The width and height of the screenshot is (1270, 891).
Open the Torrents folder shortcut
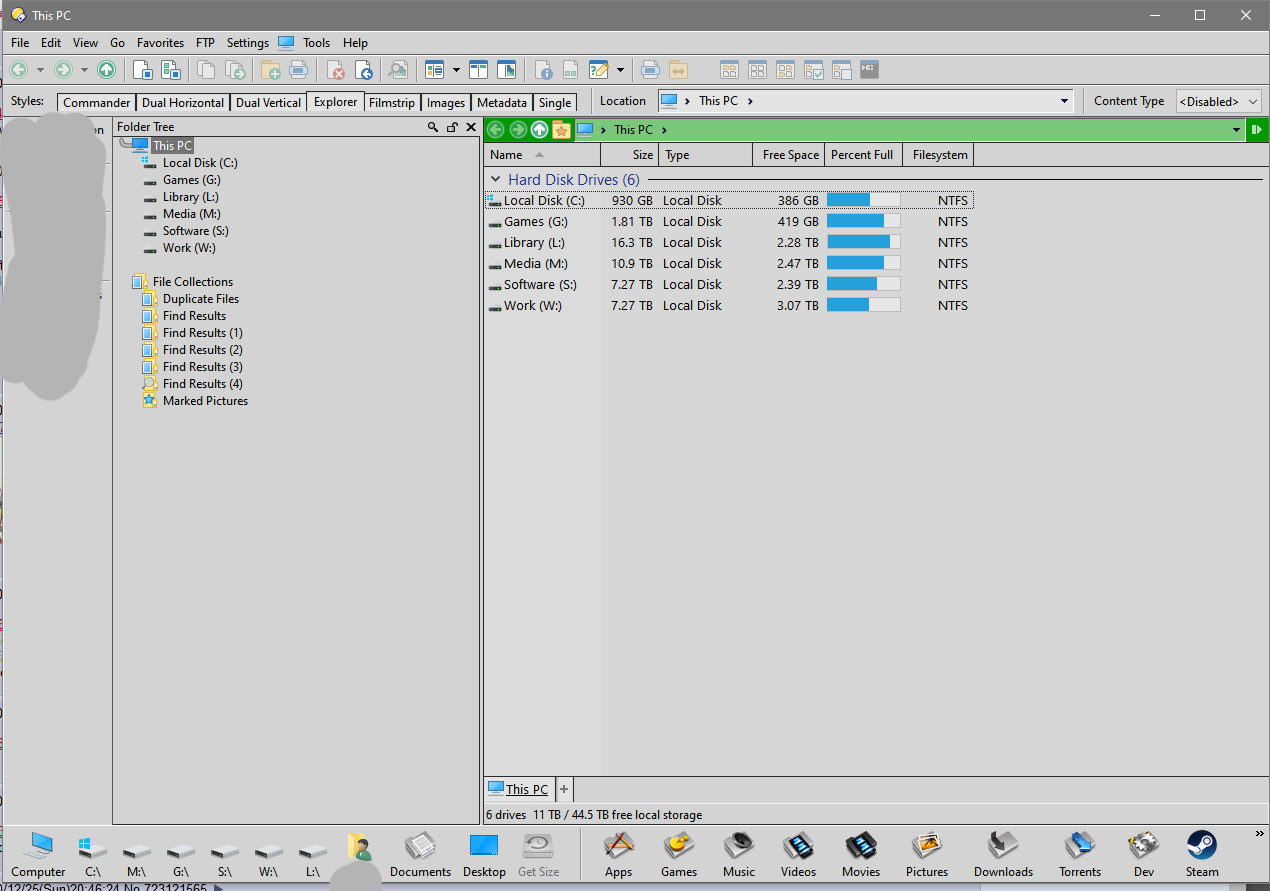coord(1079,855)
